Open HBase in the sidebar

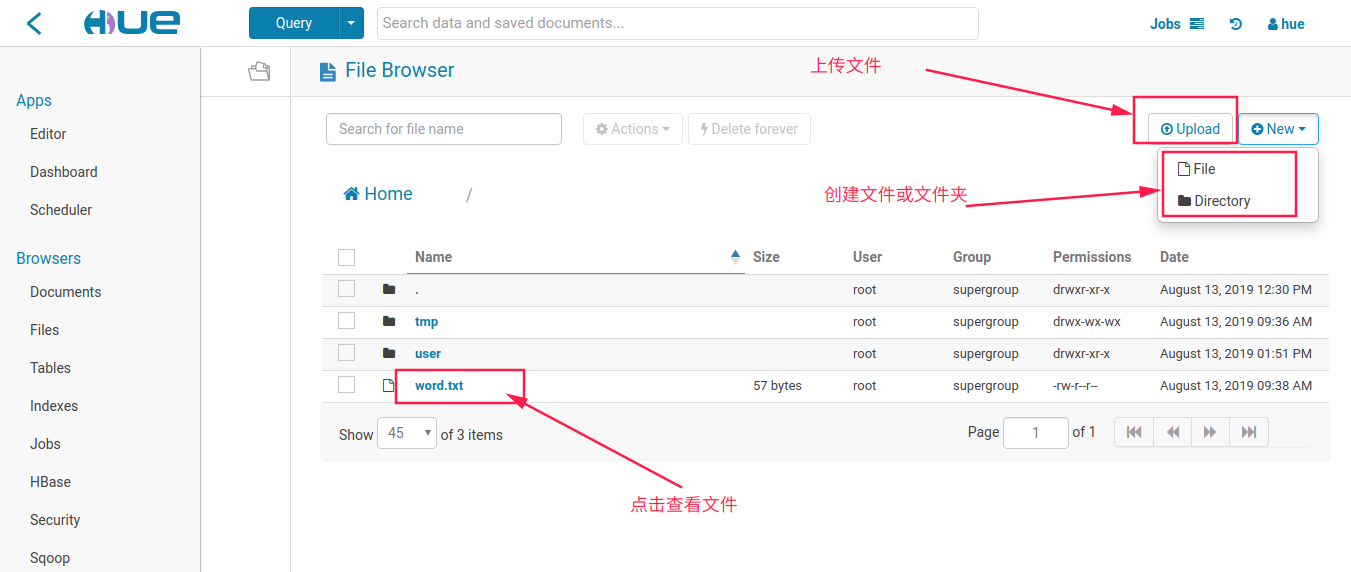(x=50, y=482)
